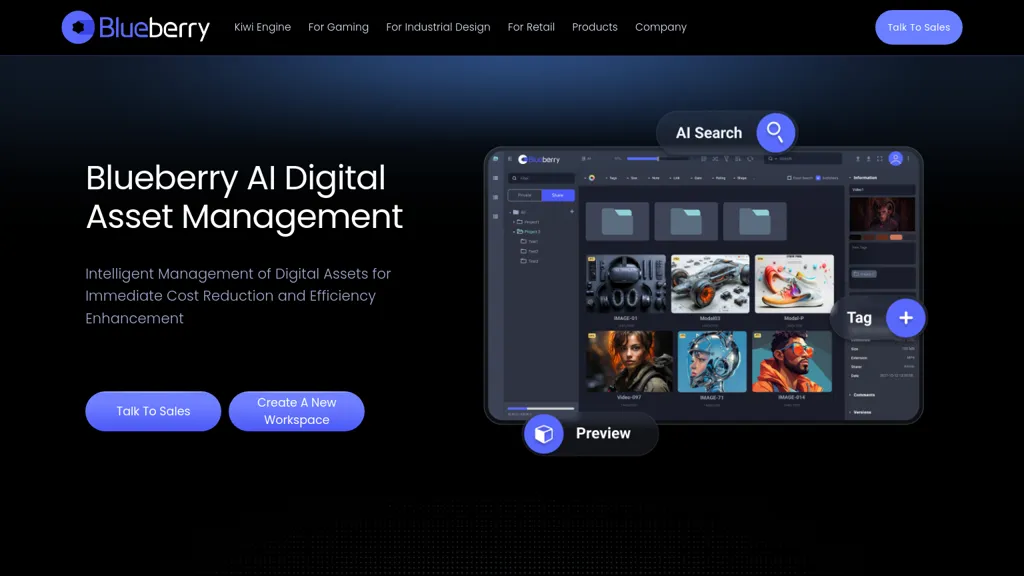Click the Preview cube icon

(x=544, y=434)
